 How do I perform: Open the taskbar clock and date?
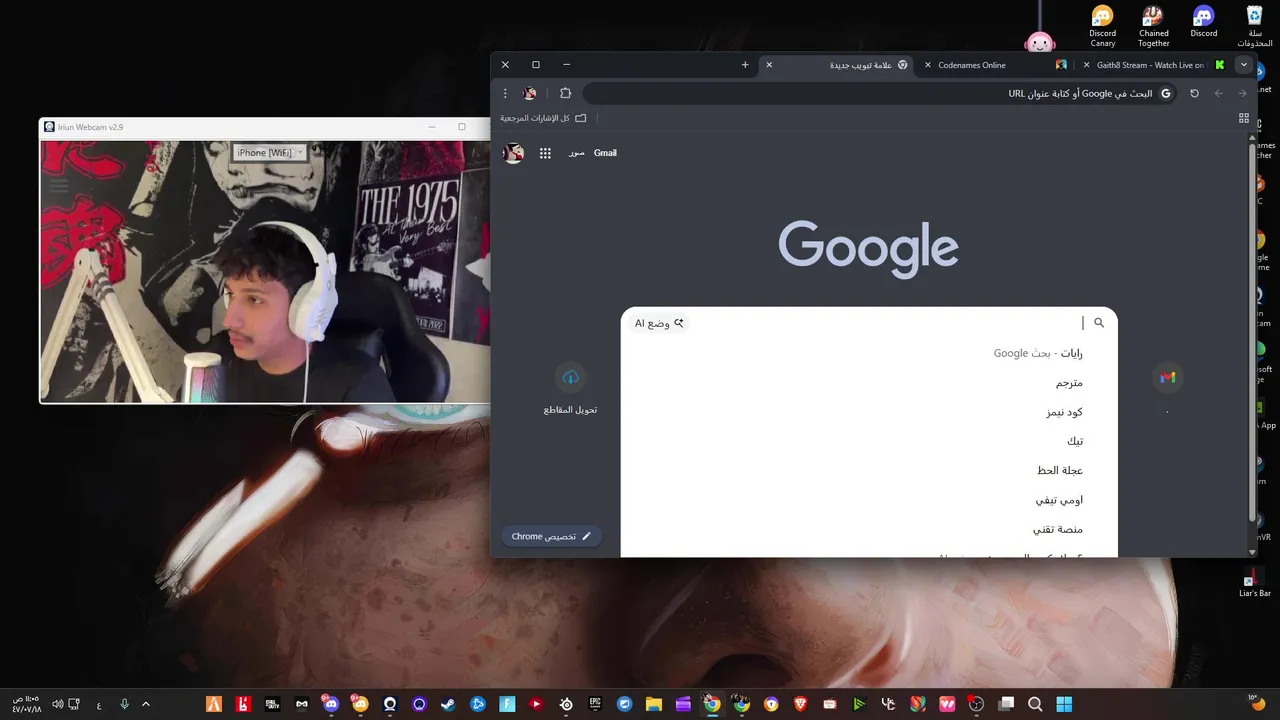(x=26, y=704)
